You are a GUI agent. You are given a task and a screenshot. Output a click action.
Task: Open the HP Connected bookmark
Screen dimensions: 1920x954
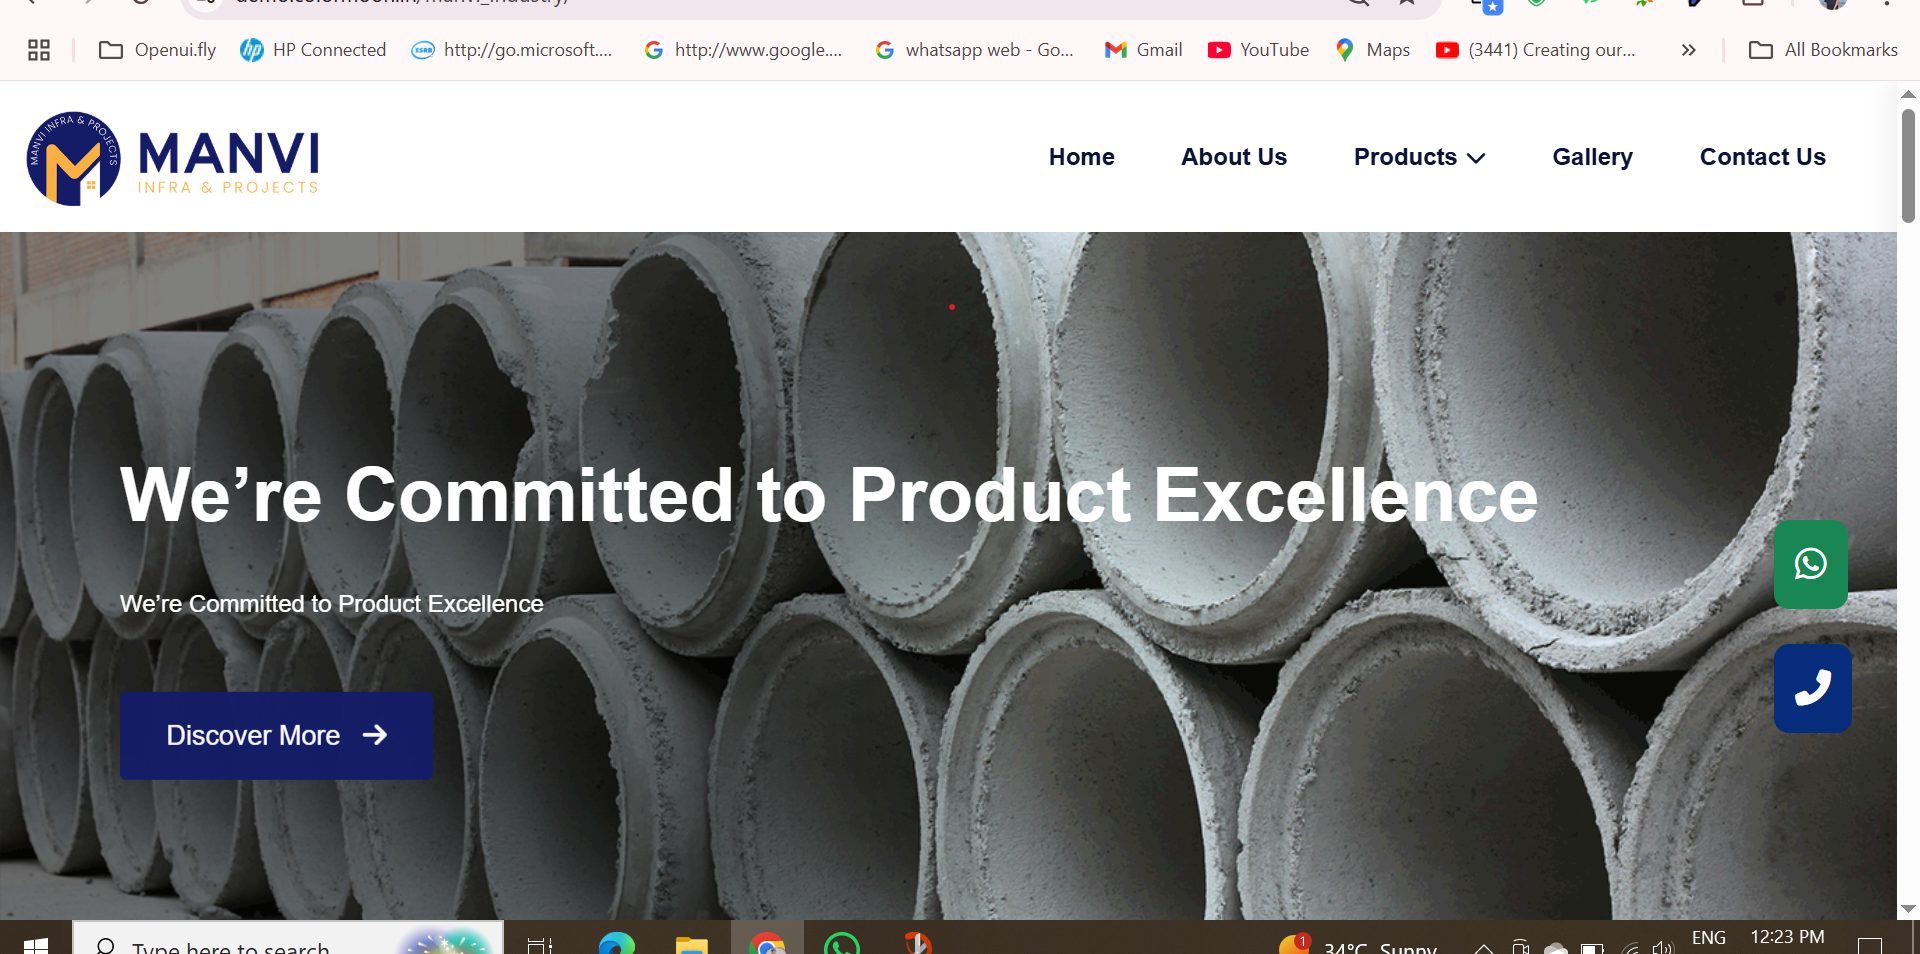coord(313,50)
